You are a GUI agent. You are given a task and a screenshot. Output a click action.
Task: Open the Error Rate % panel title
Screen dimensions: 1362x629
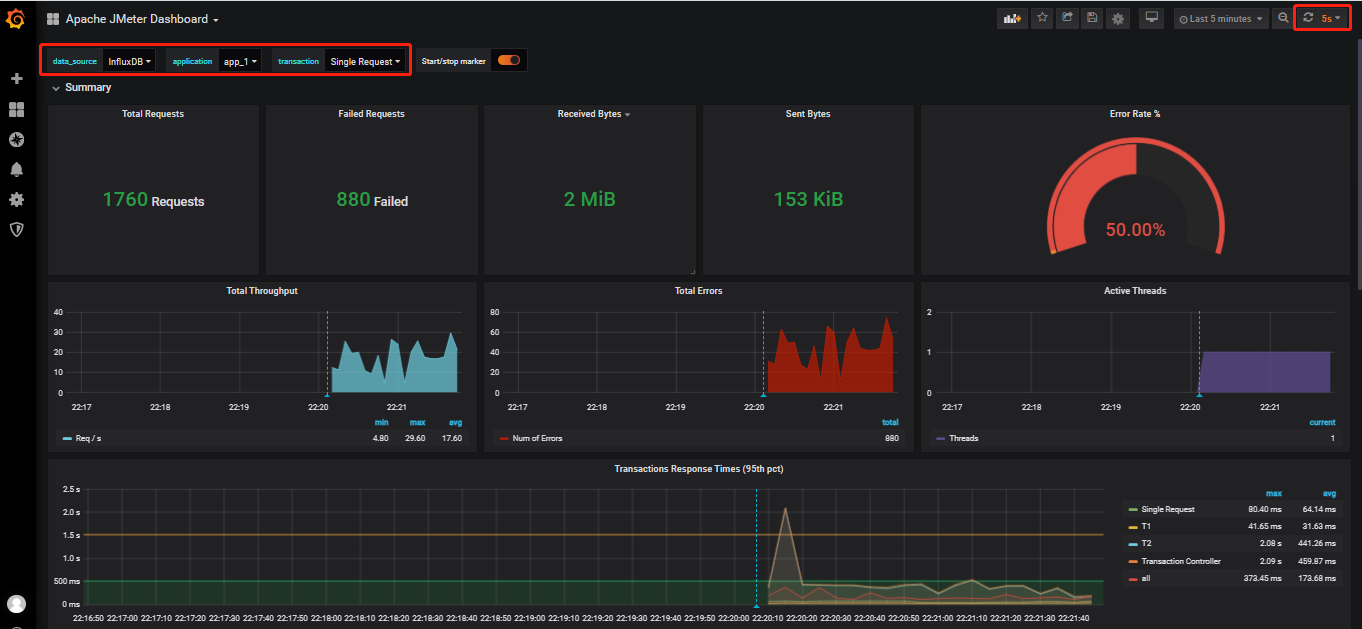pos(1135,114)
